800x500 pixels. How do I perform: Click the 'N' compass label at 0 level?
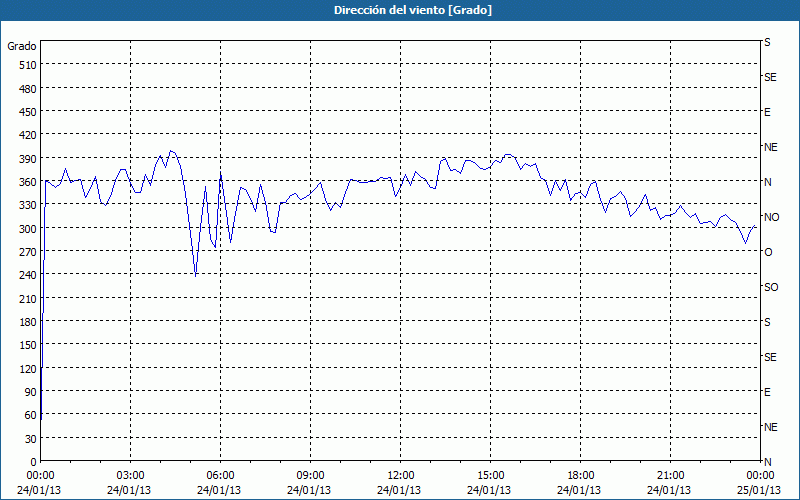(767, 462)
